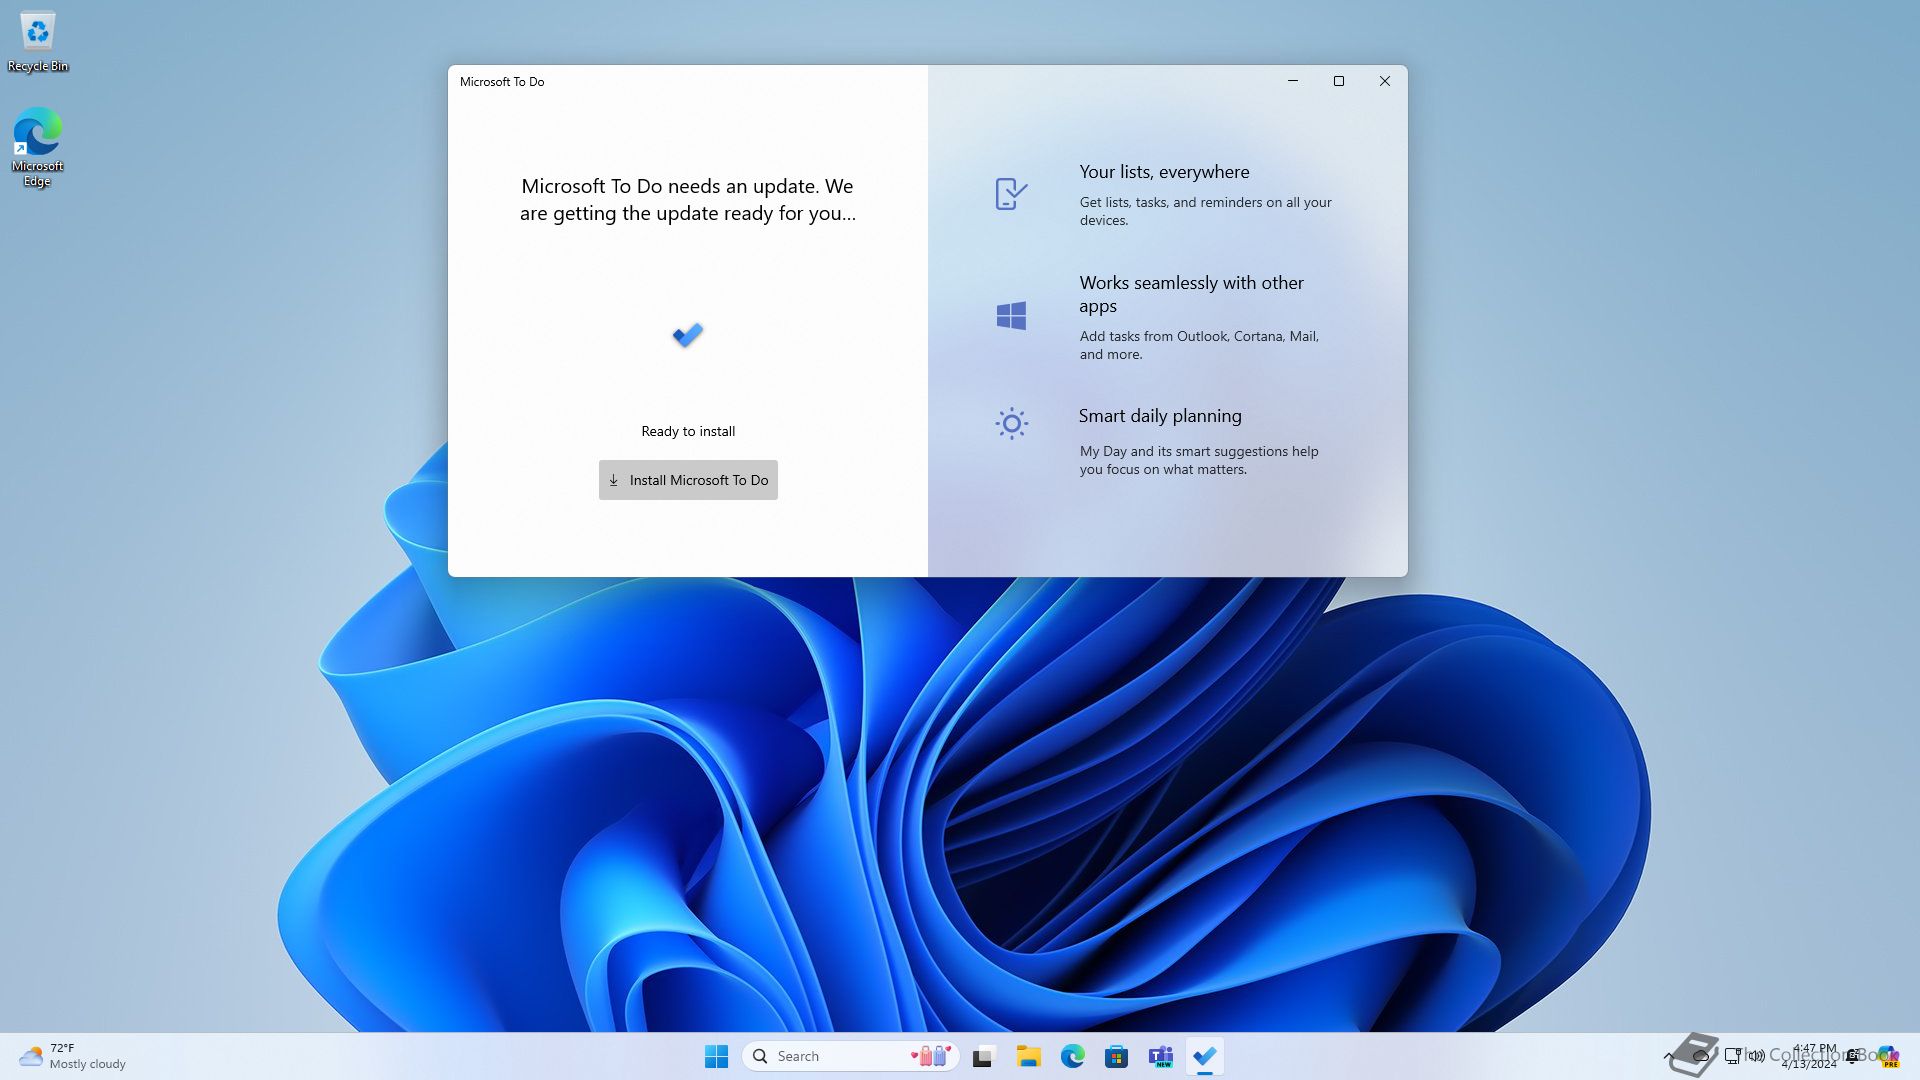Image resolution: width=1920 pixels, height=1080 pixels.
Task: Open Microsoft Store from the taskbar
Action: [x=1116, y=1056]
